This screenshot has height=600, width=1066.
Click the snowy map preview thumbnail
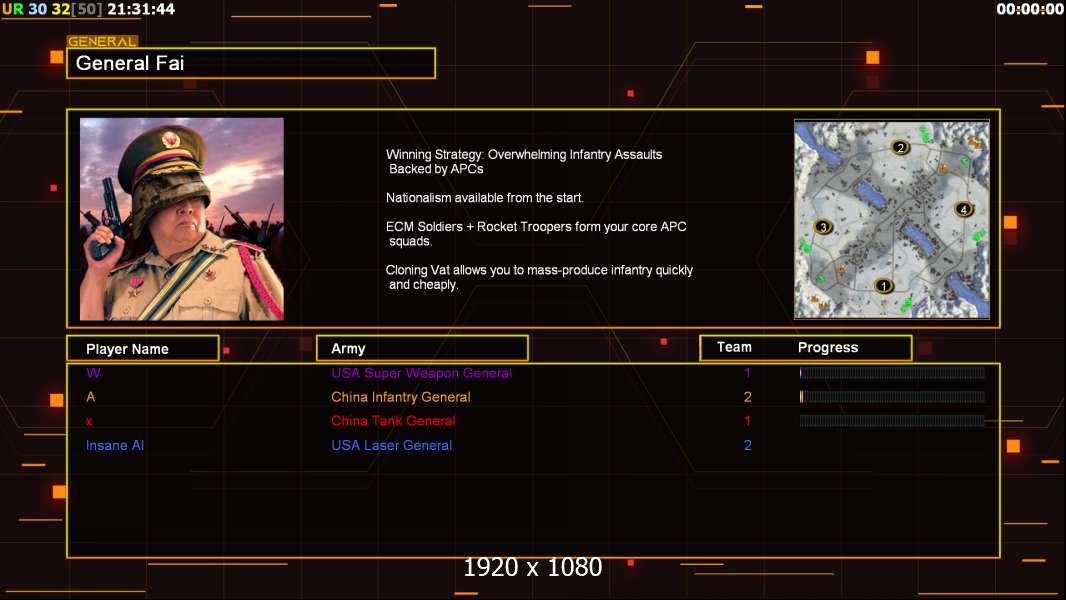coord(891,219)
